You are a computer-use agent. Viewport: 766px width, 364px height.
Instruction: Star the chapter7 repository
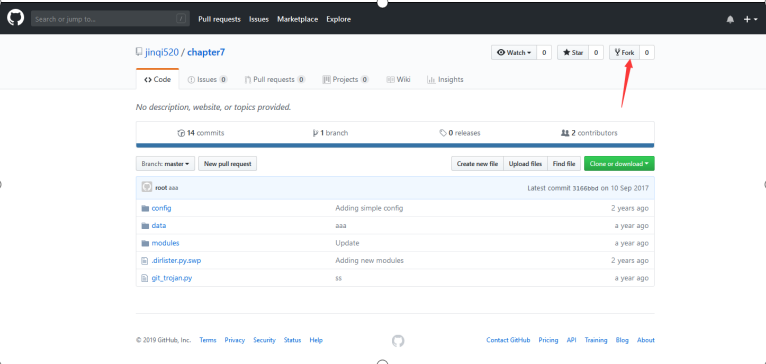coord(573,53)
